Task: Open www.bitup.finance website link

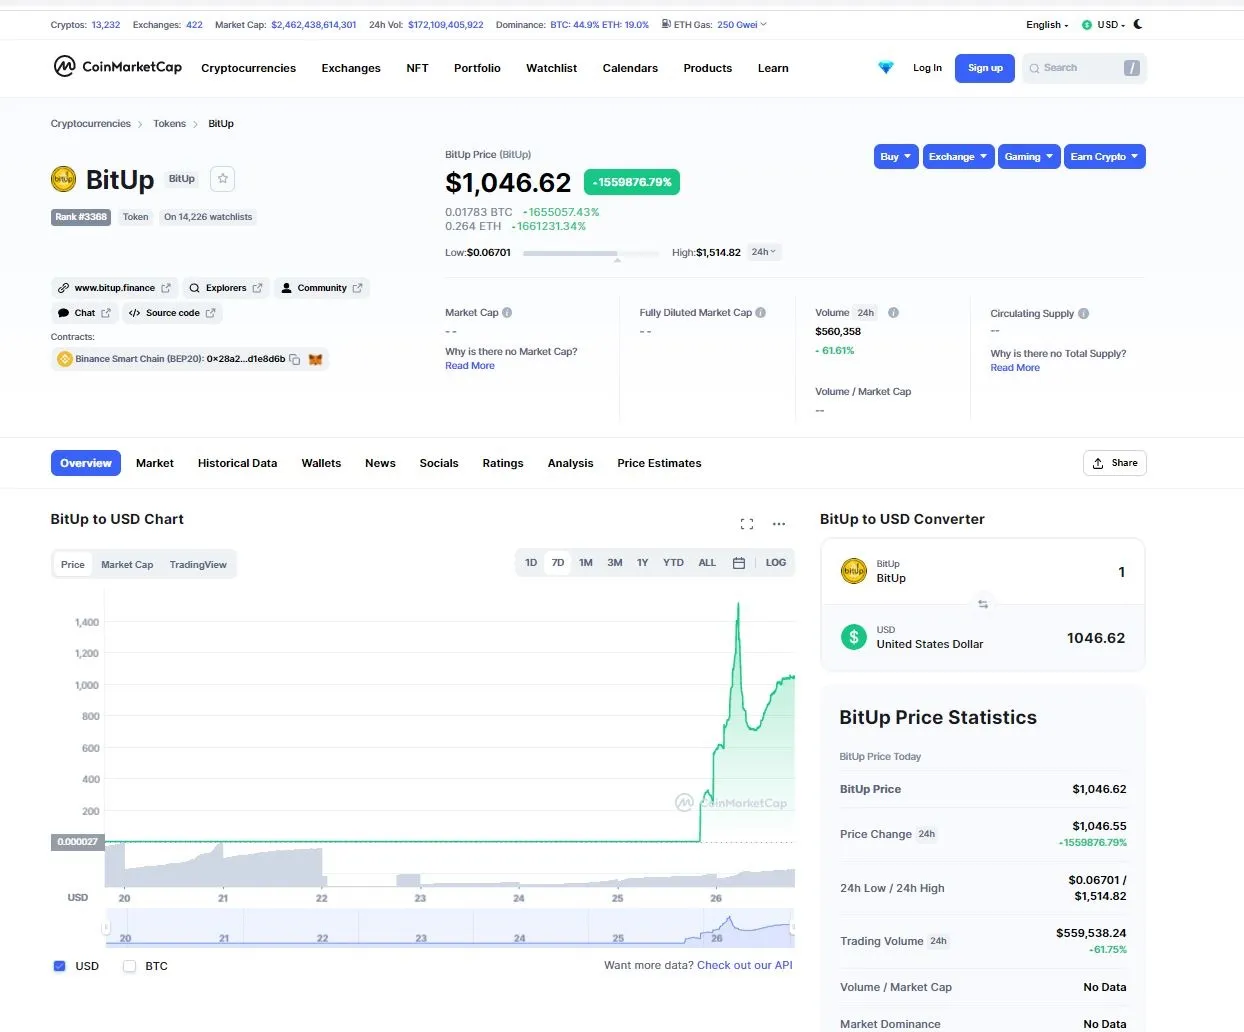Action: point(114,288)
